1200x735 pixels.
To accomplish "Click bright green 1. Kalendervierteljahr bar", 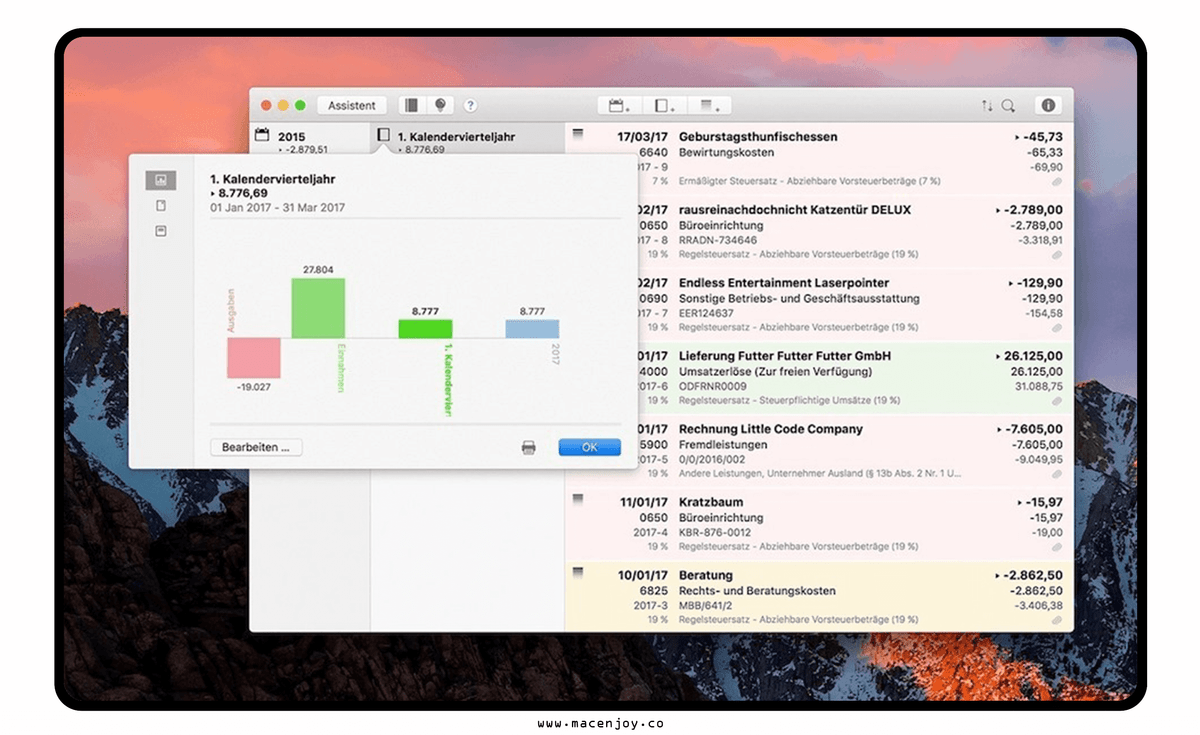I will click(425, 329).
